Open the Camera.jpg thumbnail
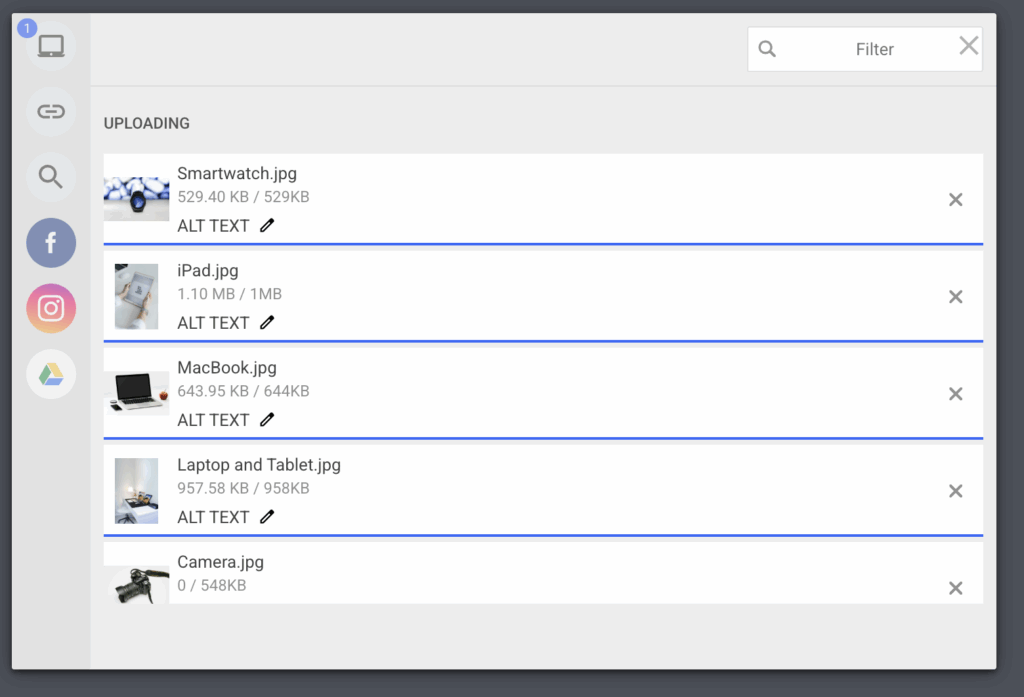 [136, 584]
